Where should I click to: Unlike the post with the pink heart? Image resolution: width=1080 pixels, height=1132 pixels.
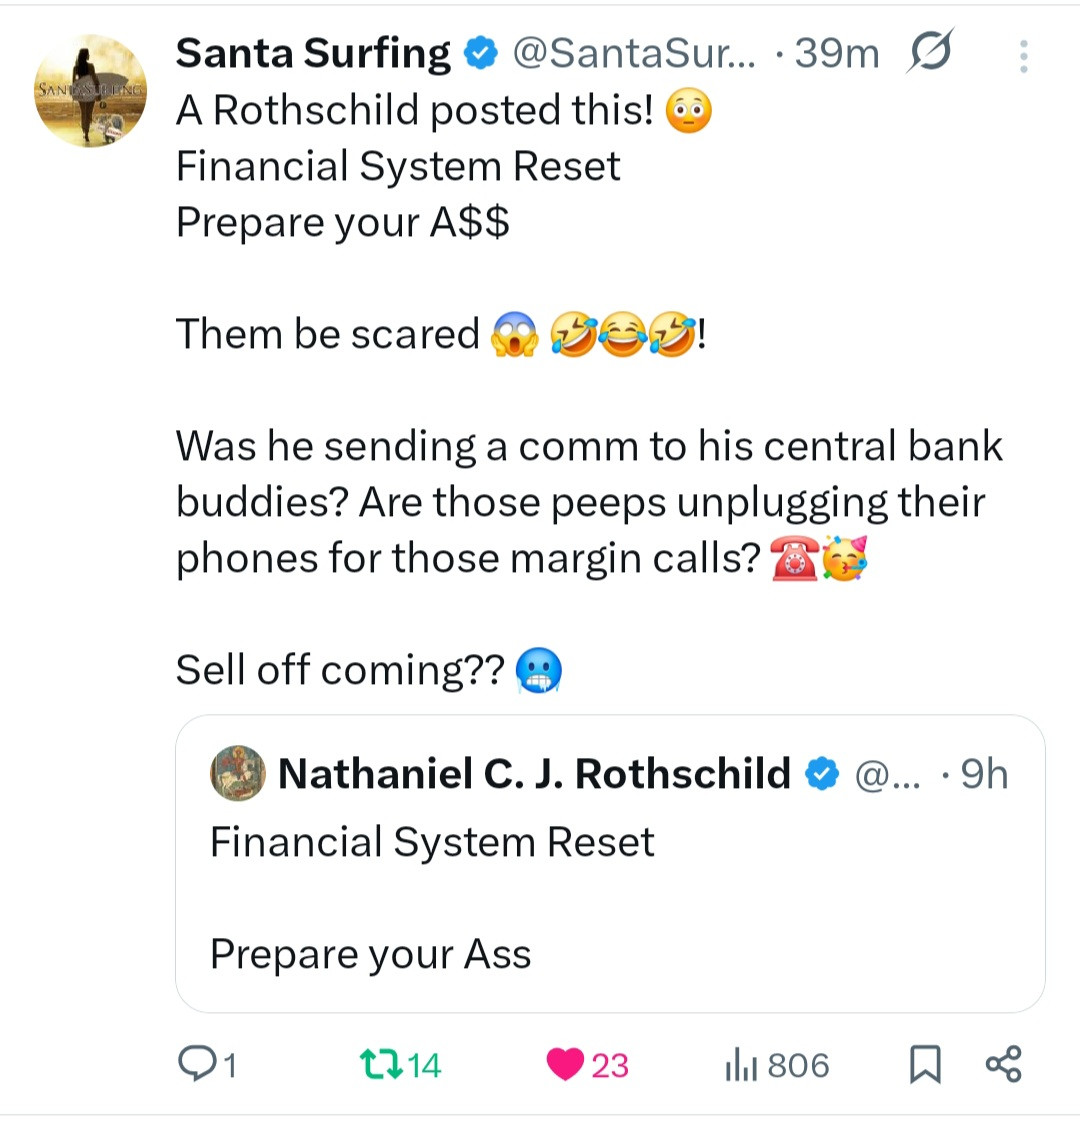click(566, 1065)
